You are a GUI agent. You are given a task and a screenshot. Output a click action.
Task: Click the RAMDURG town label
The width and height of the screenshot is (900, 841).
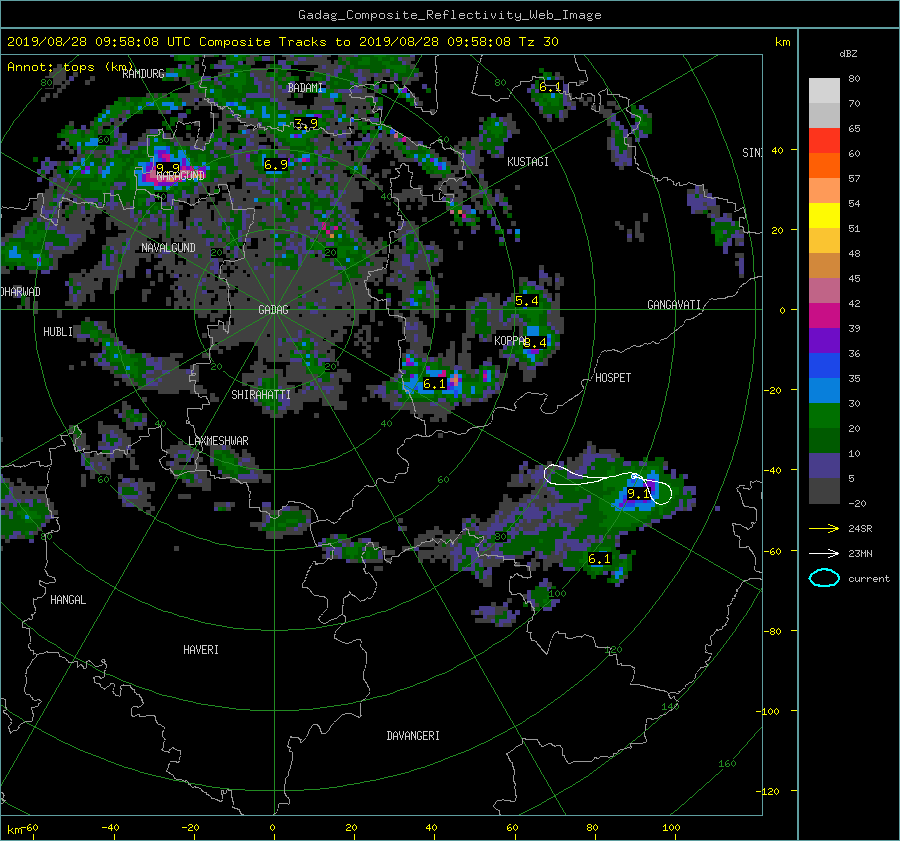point(143,73)
